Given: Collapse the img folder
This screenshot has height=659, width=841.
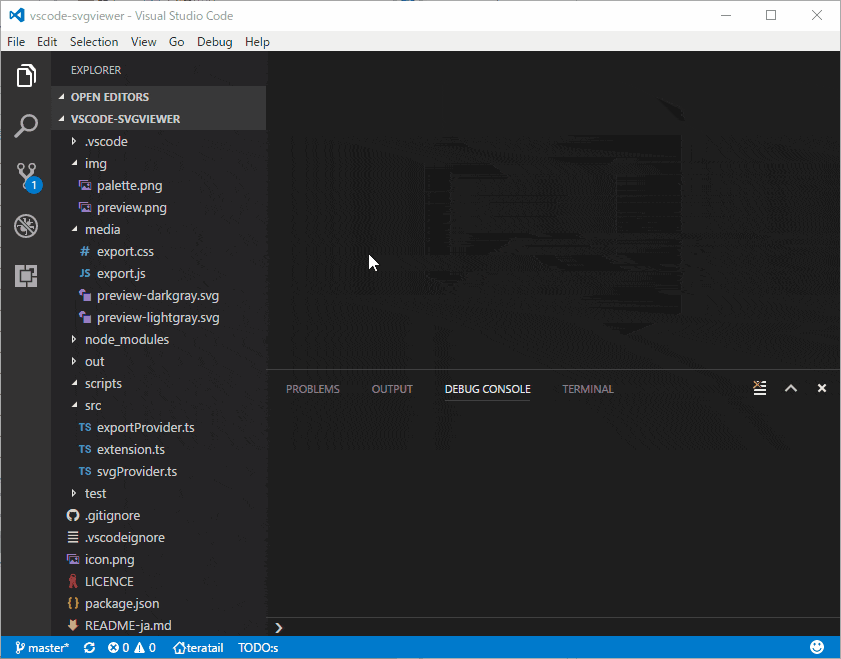Looking at the screenshot, I should tap(74, 164).
